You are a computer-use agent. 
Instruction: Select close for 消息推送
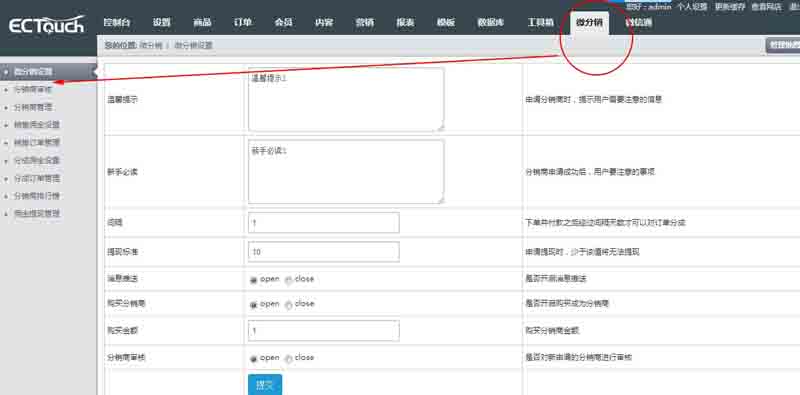tap(288, 280)
